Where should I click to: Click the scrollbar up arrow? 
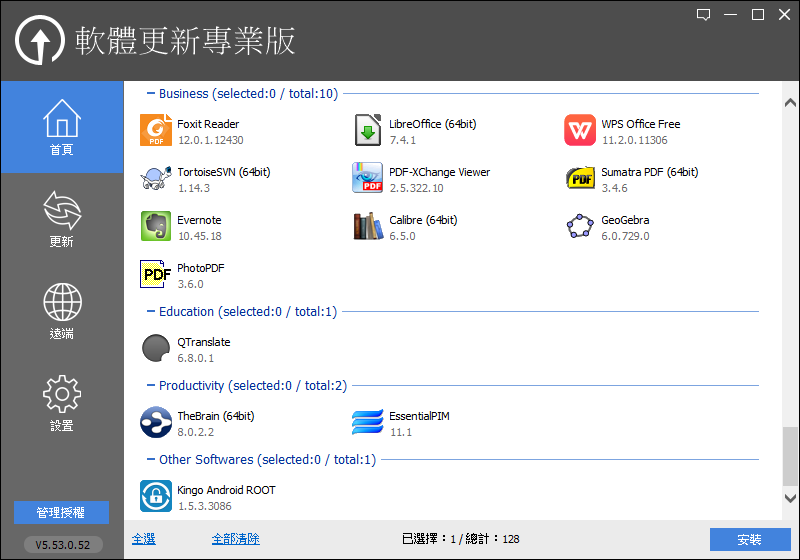(x=790, y=103)
